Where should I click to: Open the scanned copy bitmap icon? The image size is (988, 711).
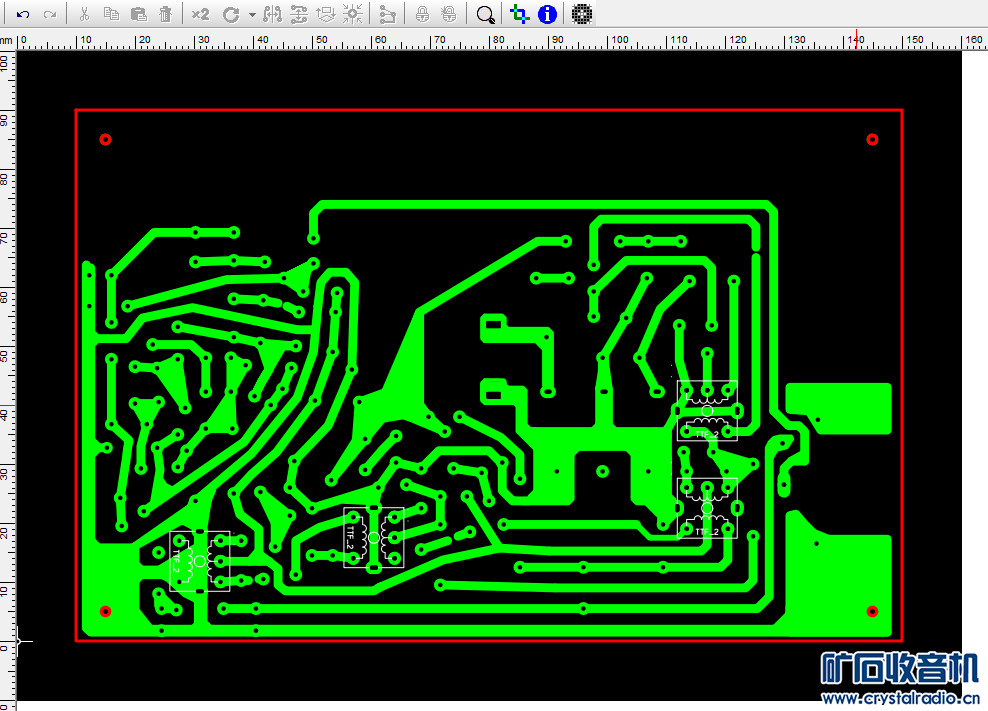pyautogui.click(x=582, y=14)
